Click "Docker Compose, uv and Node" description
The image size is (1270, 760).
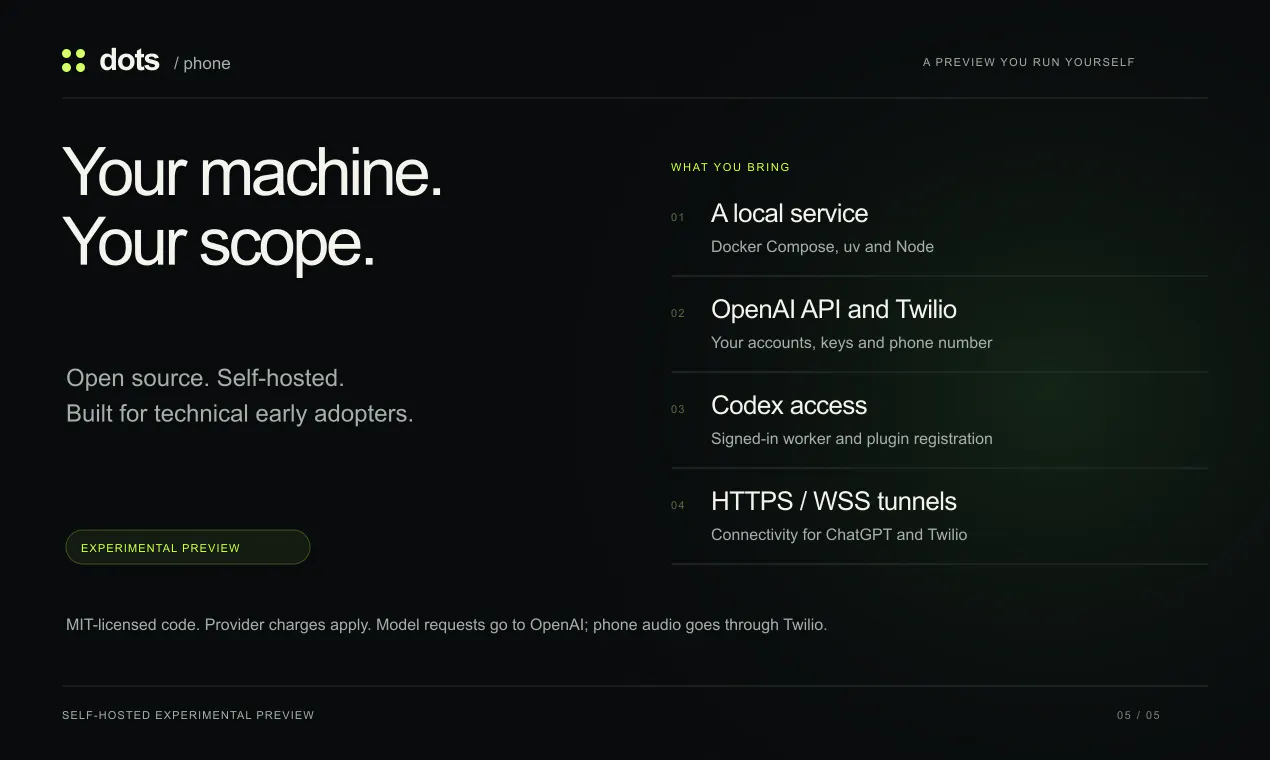822,247
